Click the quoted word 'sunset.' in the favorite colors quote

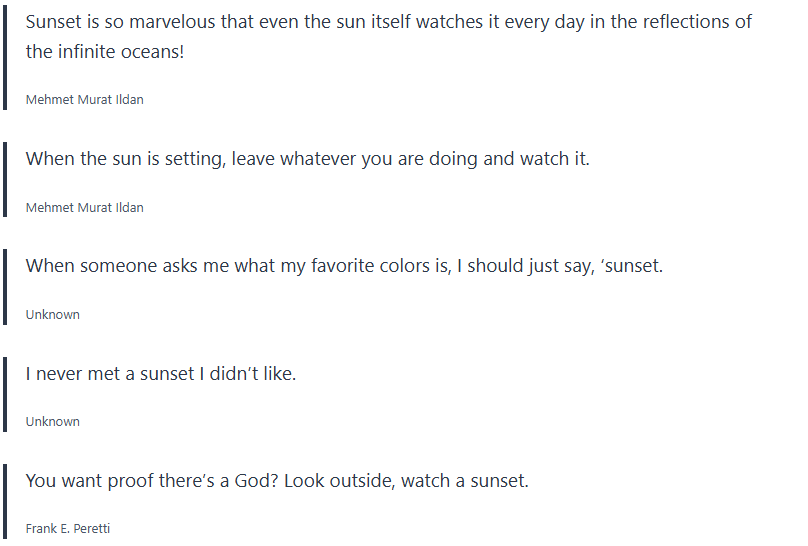click(x=633, y=266)
